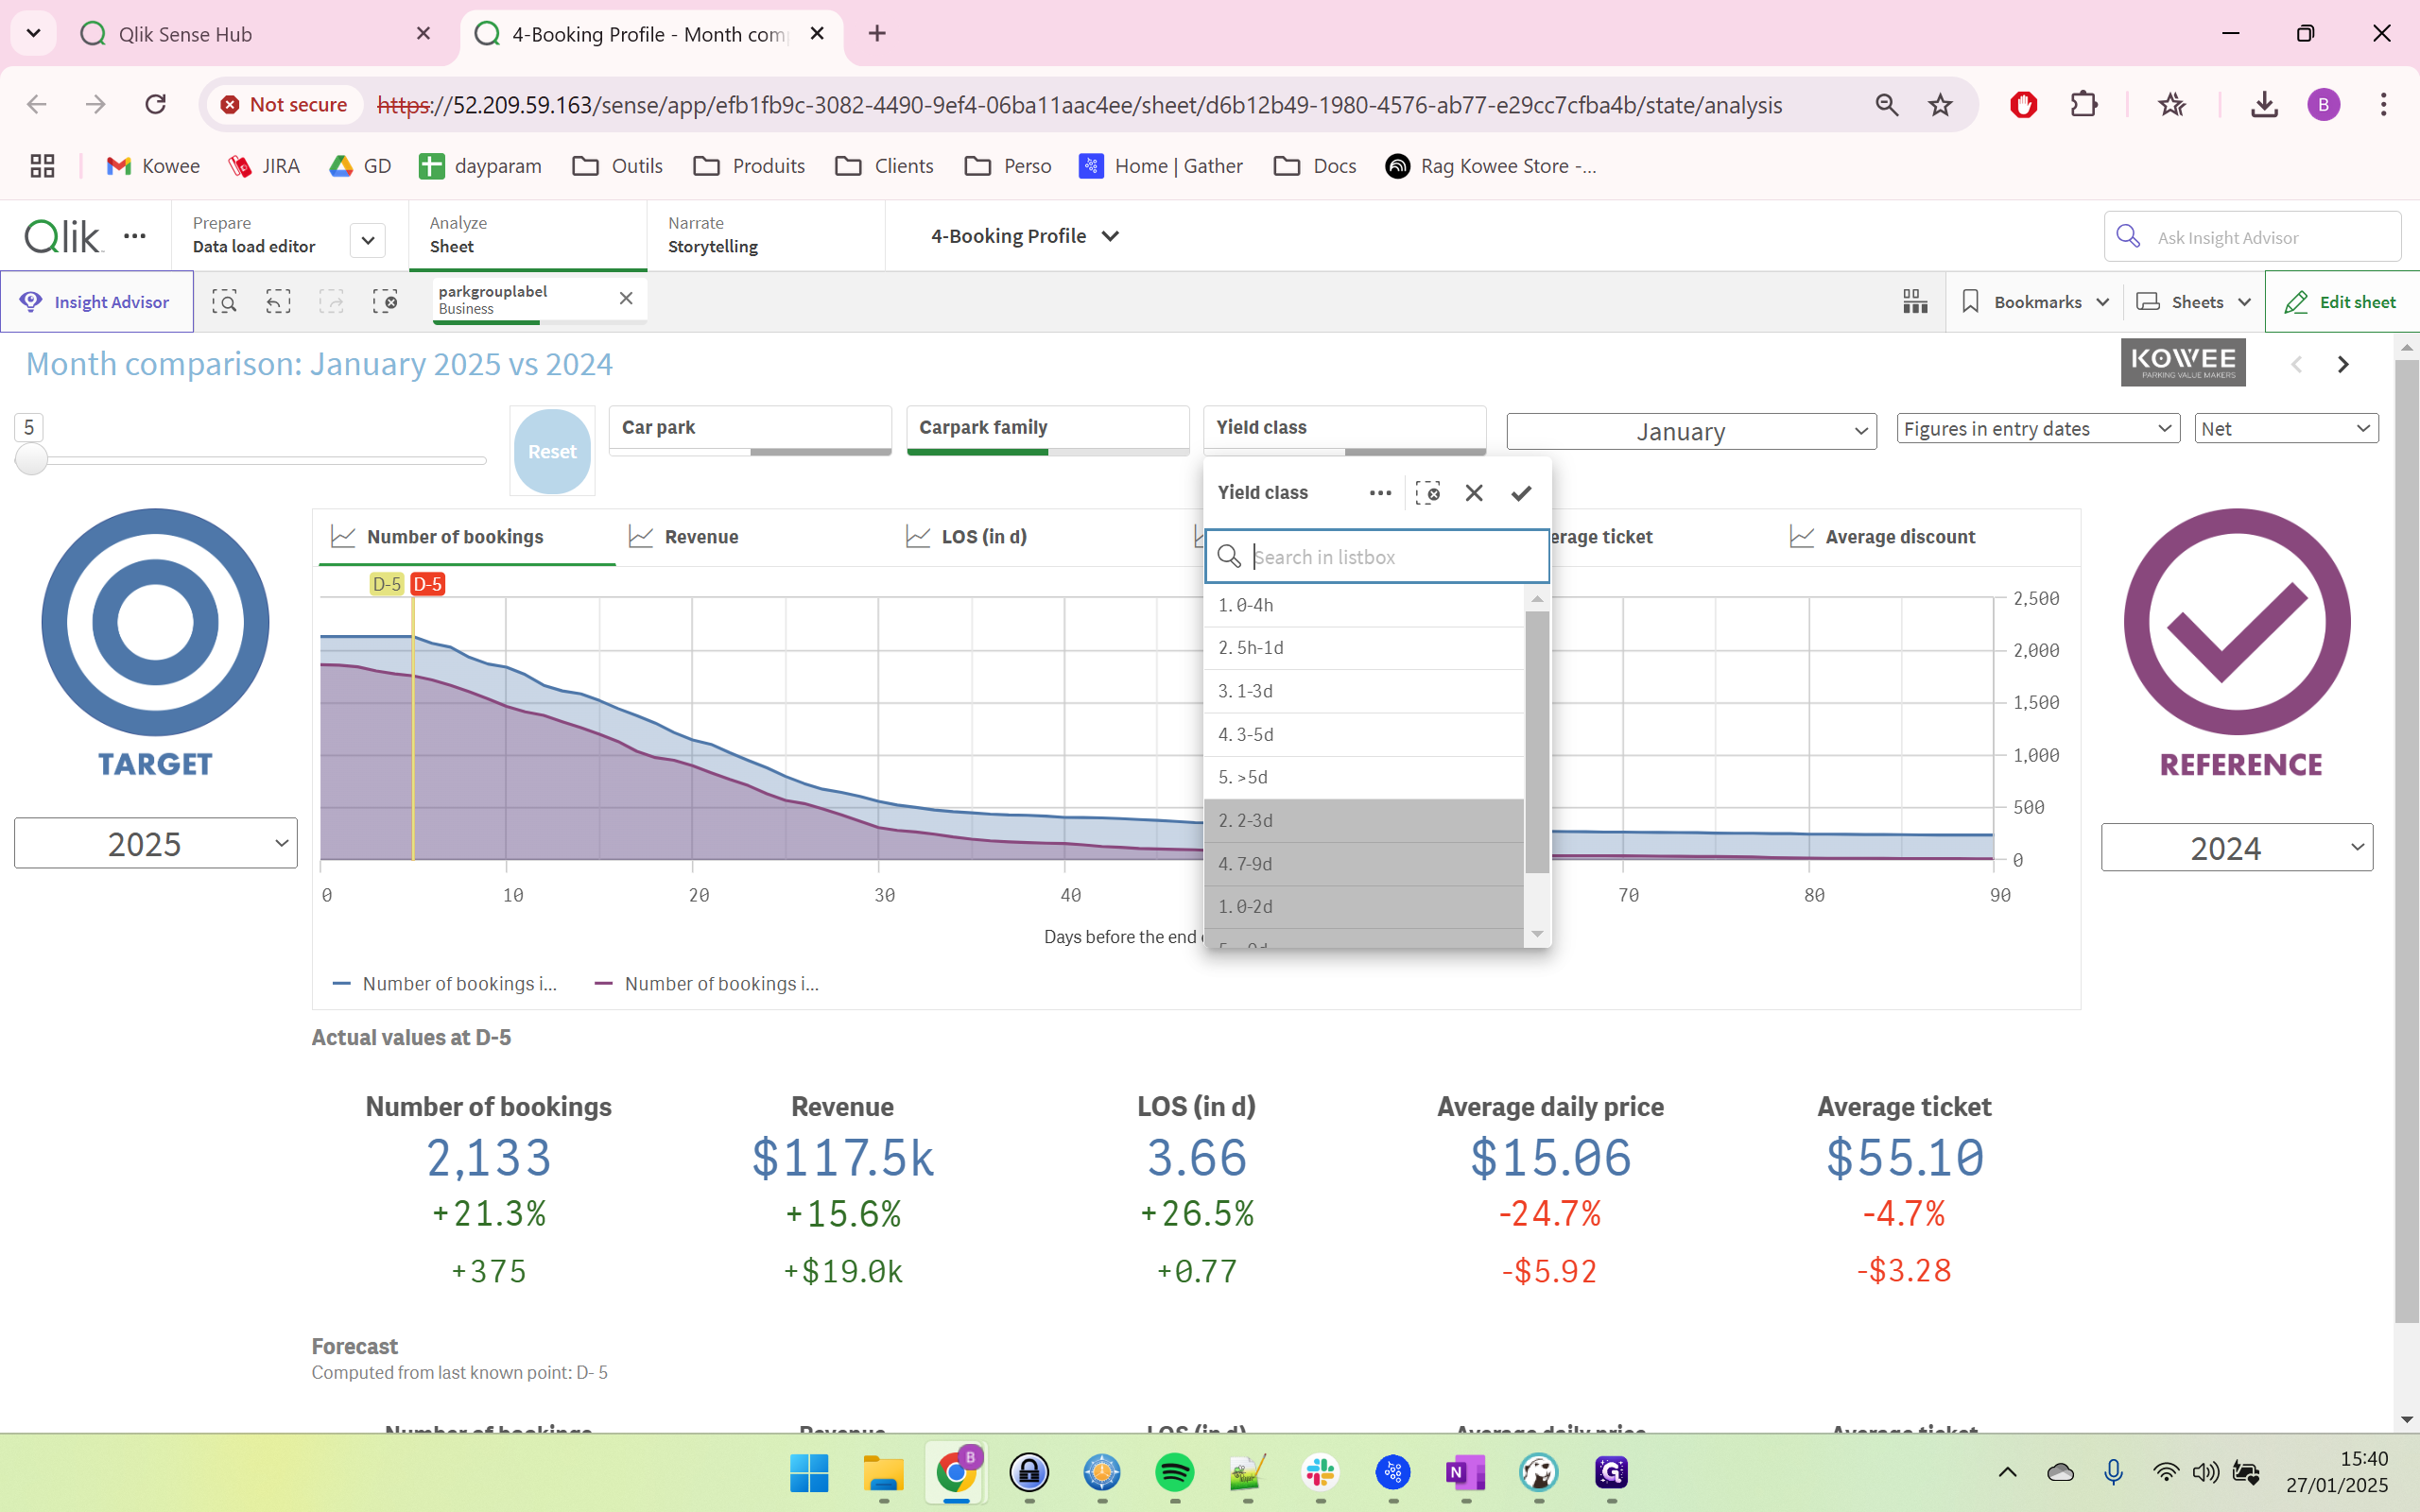Open Yield class listbox three-dots menu

[x=1380, y=493]
